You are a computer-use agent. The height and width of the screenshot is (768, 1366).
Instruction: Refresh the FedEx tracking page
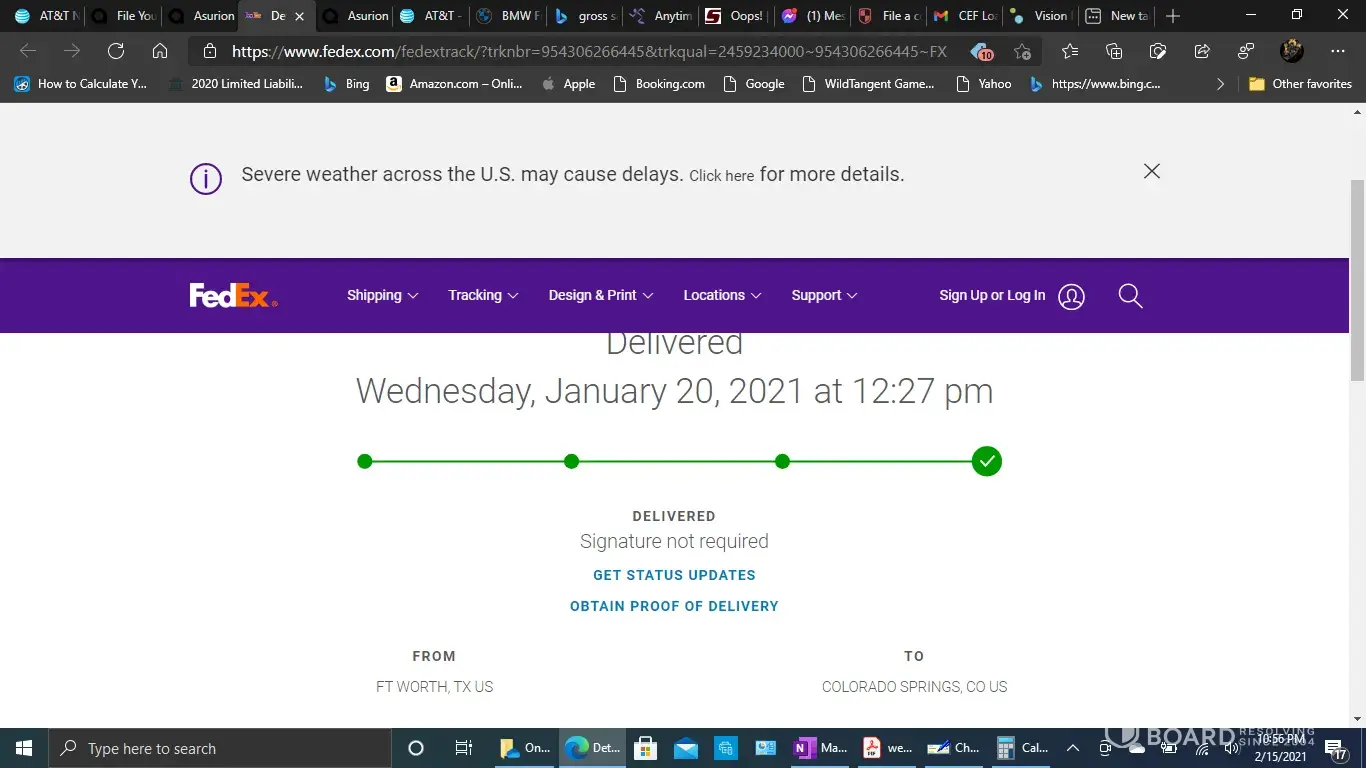116,51
